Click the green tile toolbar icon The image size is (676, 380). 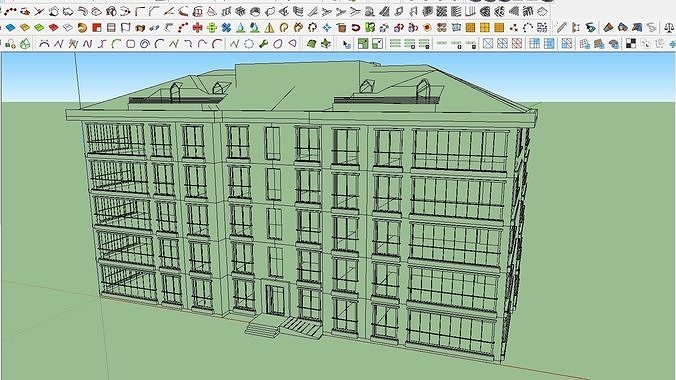click(x=39, y=28)
